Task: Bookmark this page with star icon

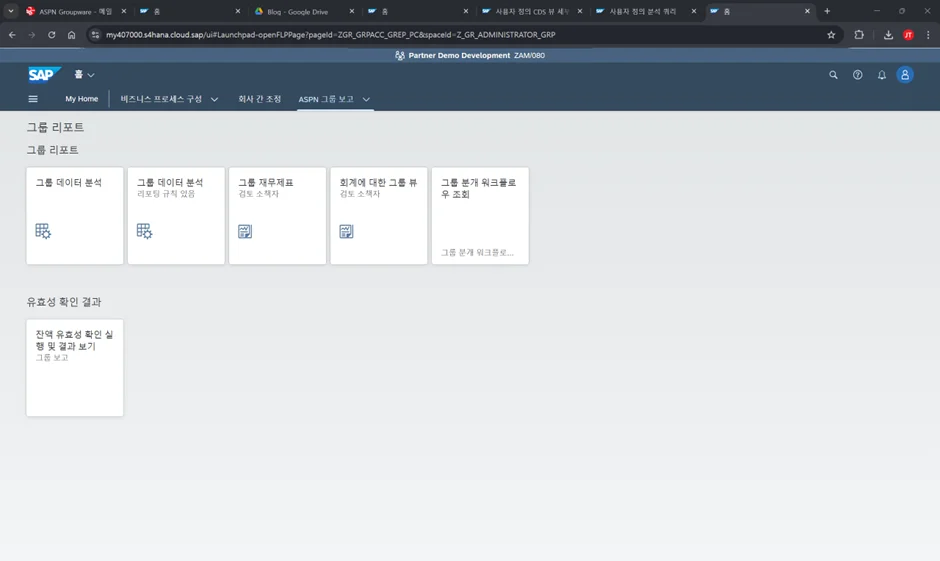Action: [831, 34]
